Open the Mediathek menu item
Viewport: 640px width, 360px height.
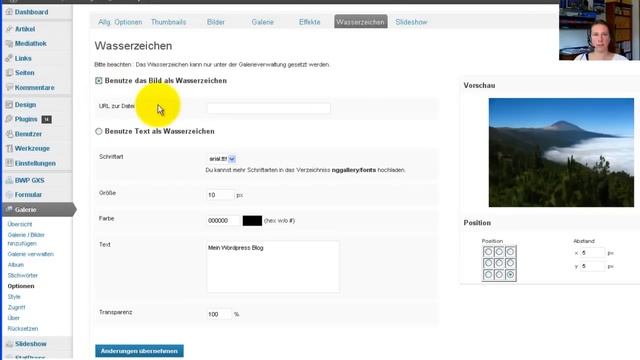31,44
